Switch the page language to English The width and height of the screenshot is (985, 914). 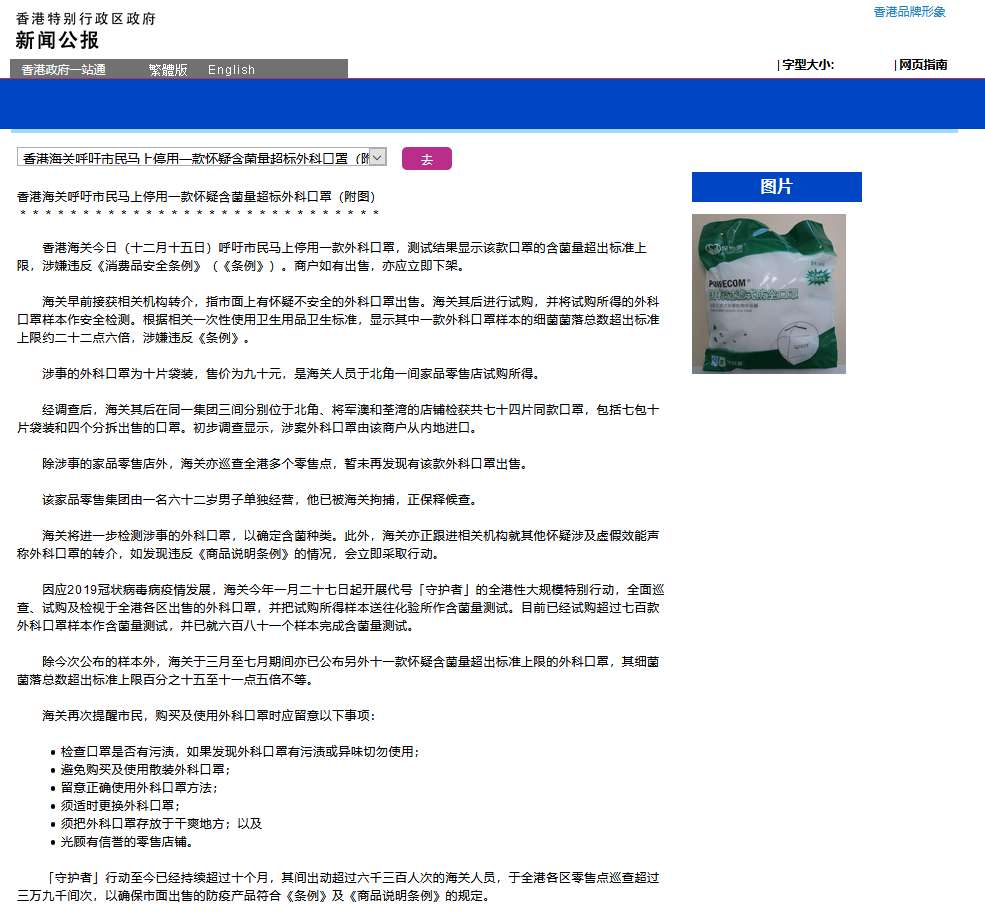pyautogui.click(x=231, y=70)
